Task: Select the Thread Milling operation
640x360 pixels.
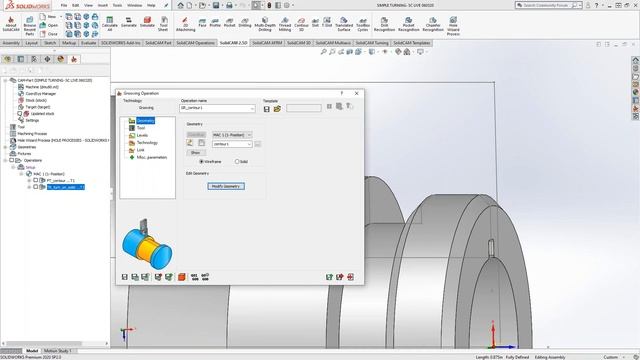Action: [285, 24]
